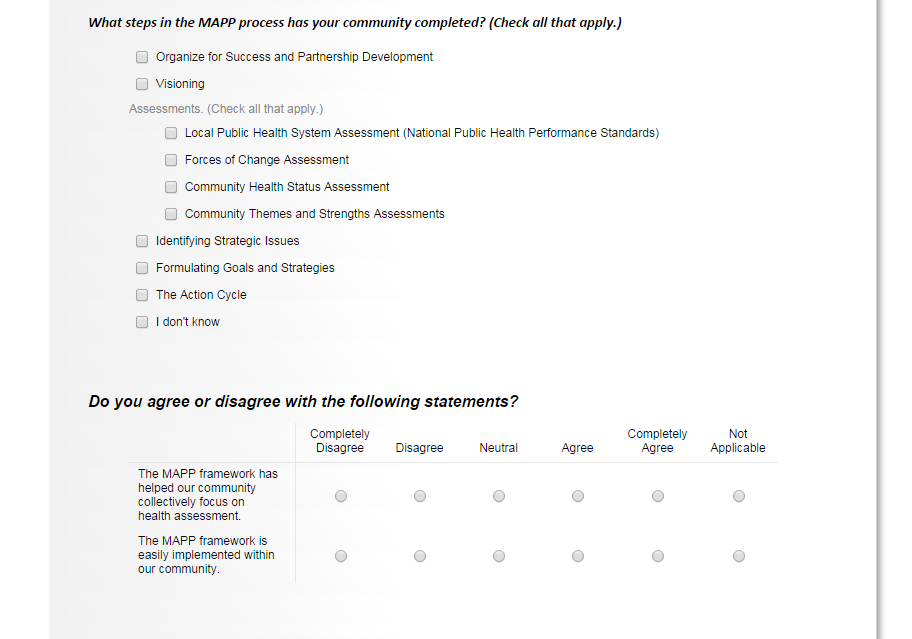
Task: Select Completely Disagree for easily implemented statement
Action: [x=341, y=556]
